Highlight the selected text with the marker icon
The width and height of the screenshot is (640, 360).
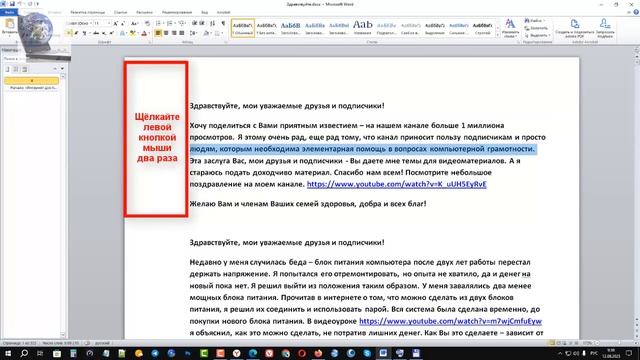click(133, 33)
